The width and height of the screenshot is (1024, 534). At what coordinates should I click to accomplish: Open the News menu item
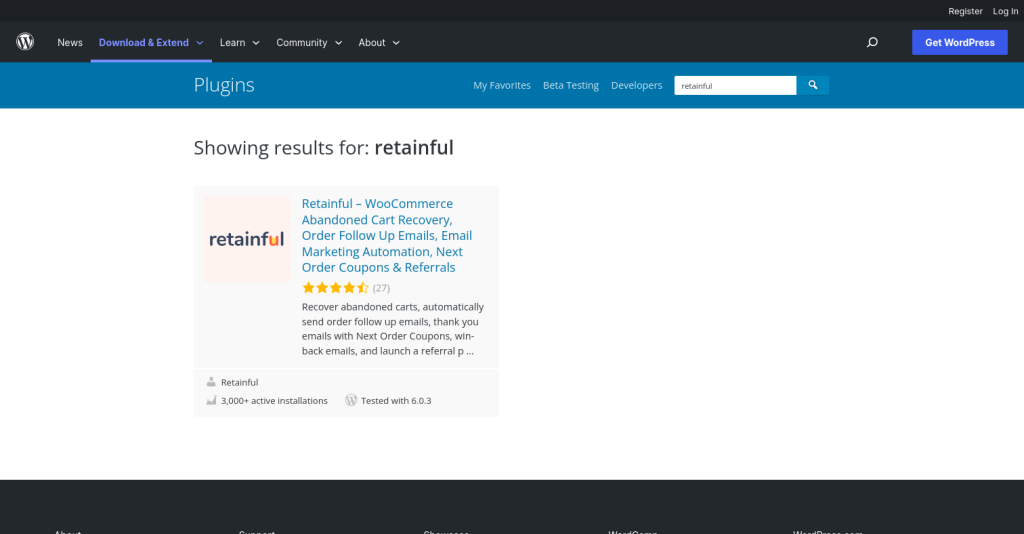pyautogui.click(x=70, y=42)
